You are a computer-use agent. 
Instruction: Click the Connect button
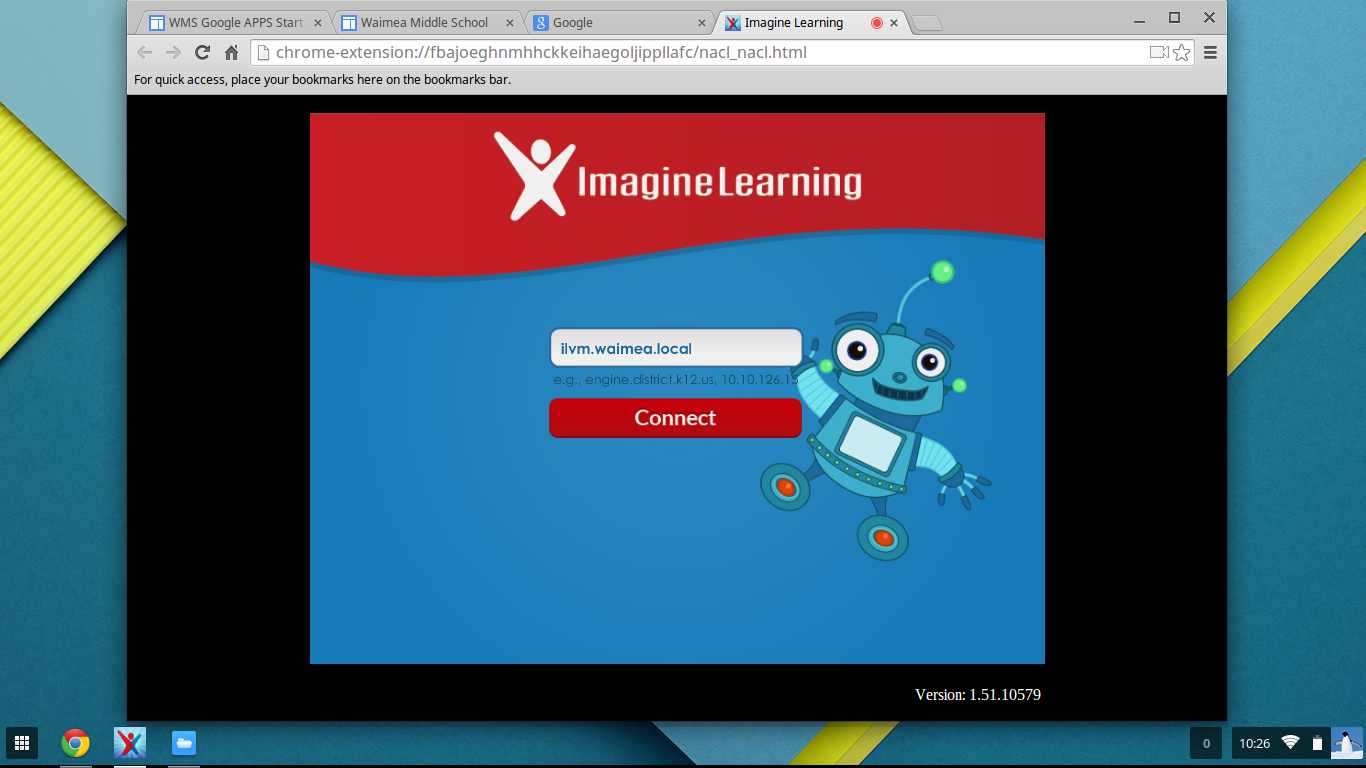675,418
